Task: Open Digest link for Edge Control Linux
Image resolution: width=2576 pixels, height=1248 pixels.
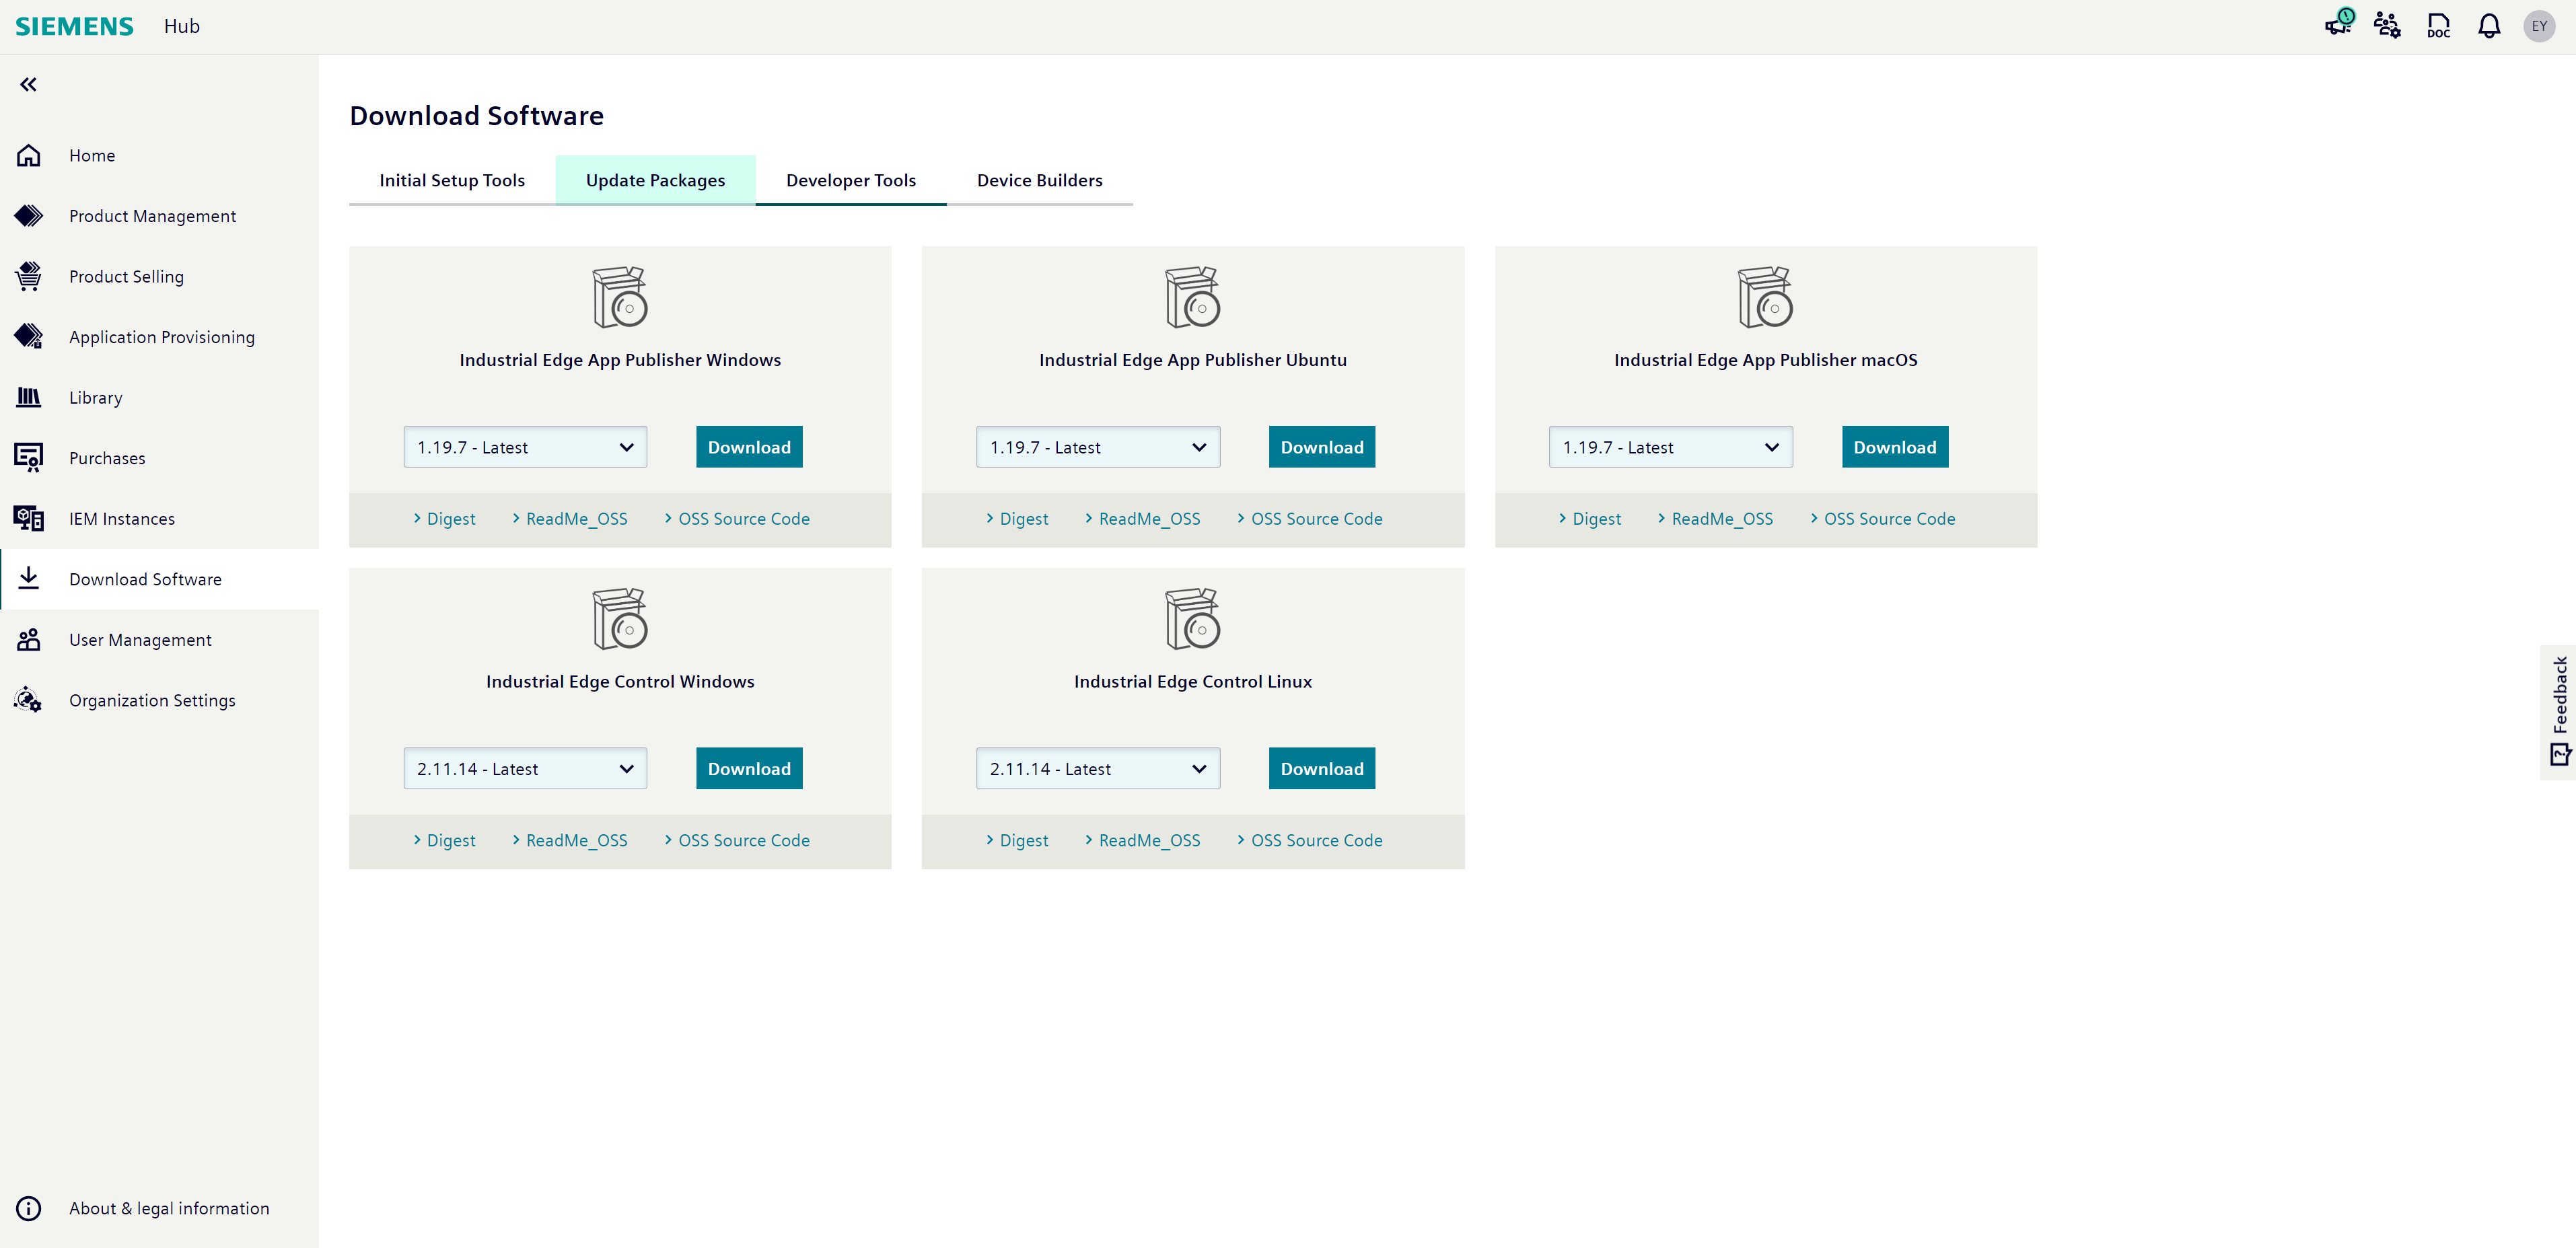Action: [x=1017, y=840]
